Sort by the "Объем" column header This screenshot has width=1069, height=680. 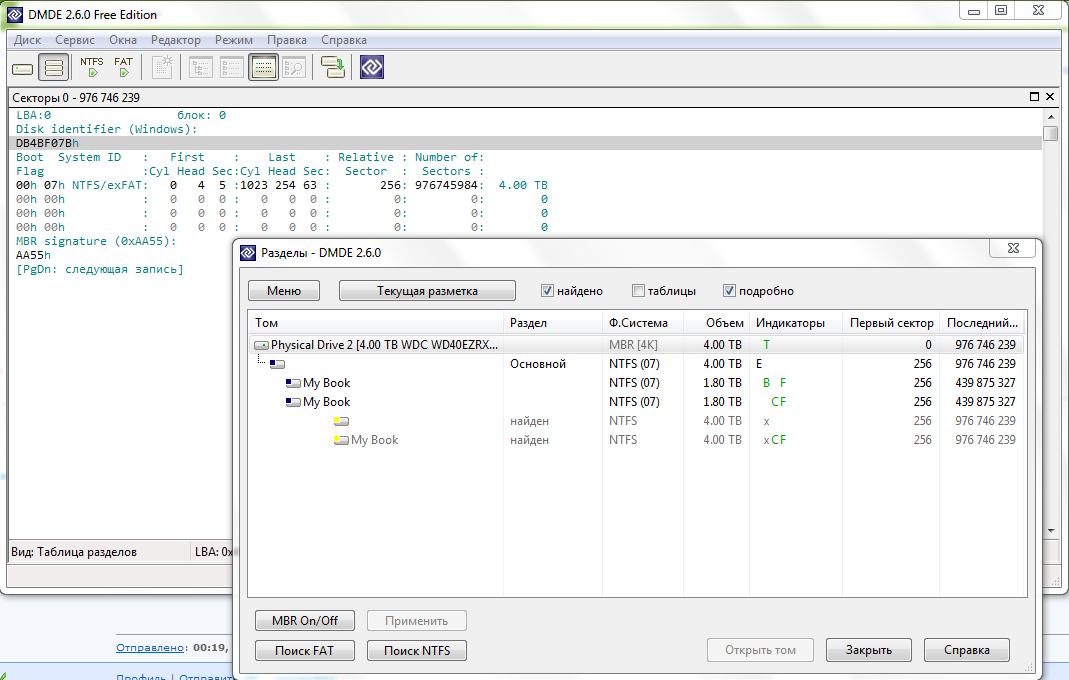[724, 323]
